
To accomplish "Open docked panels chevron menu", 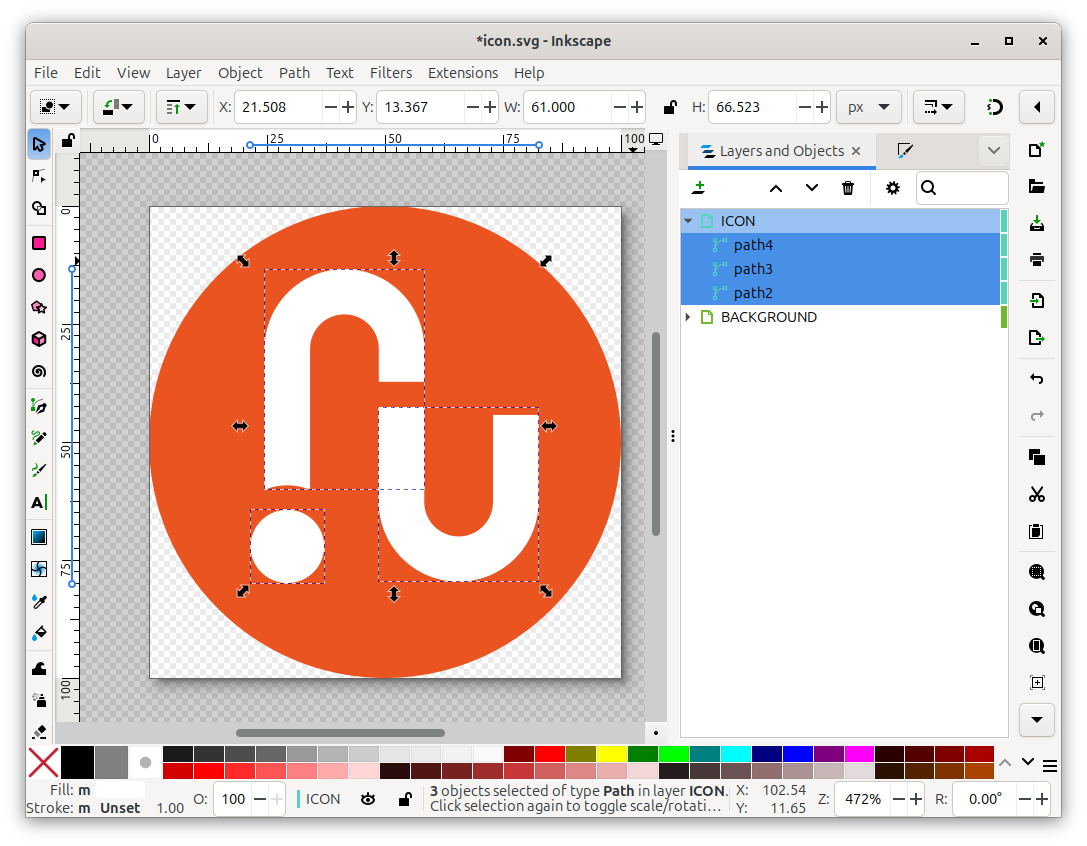I will [x=993, y=150].
